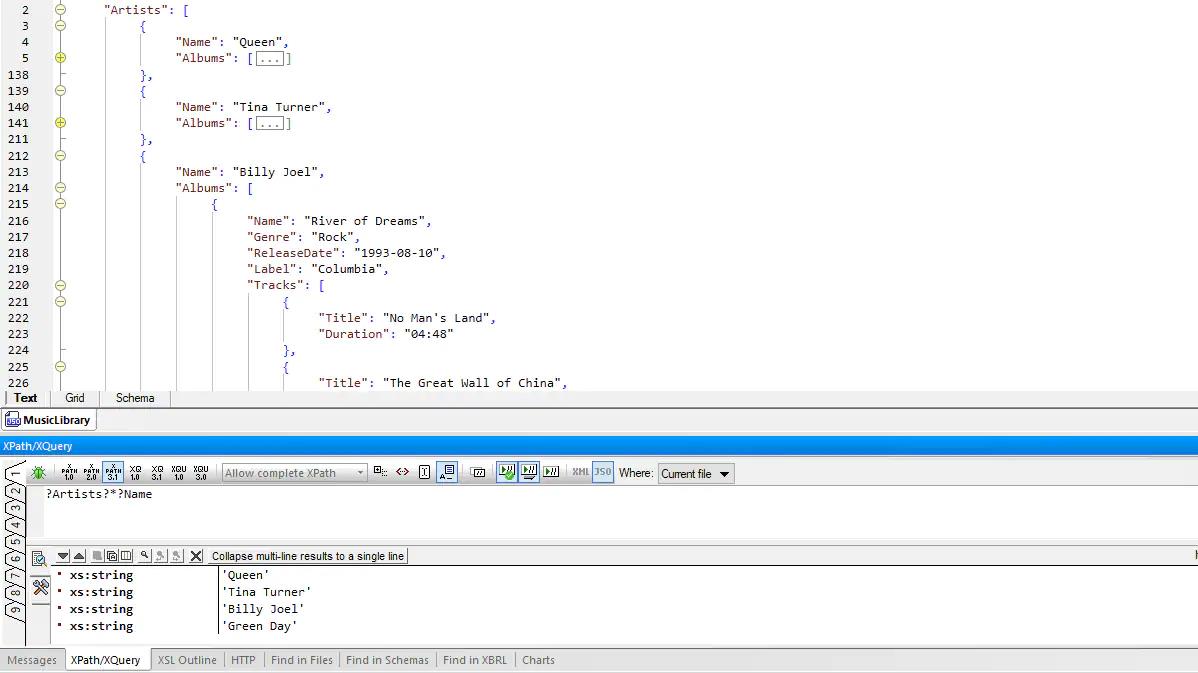
Task: Click the find magnifier icon in results
Action: point(144,556)
